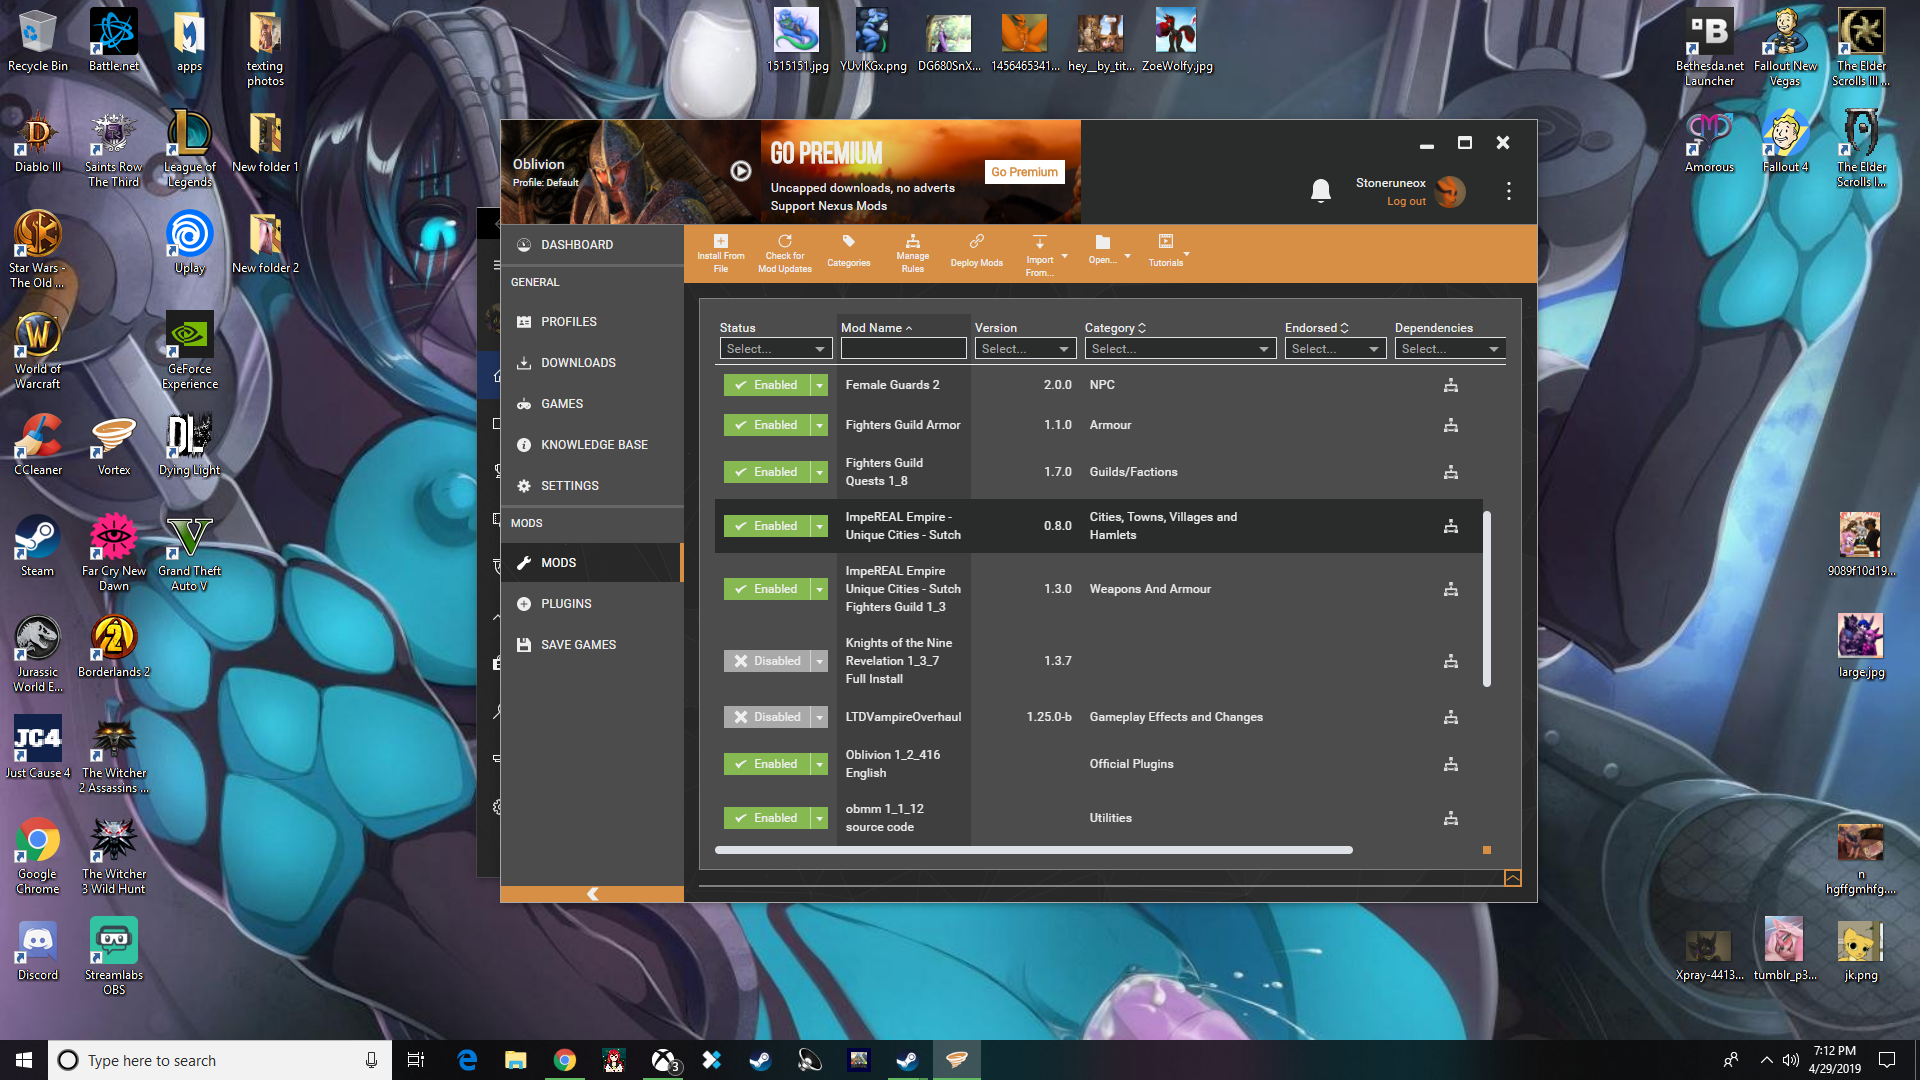Click Windows Start button
This screenshot has width=1920, height=1080.
(24, 1060)
